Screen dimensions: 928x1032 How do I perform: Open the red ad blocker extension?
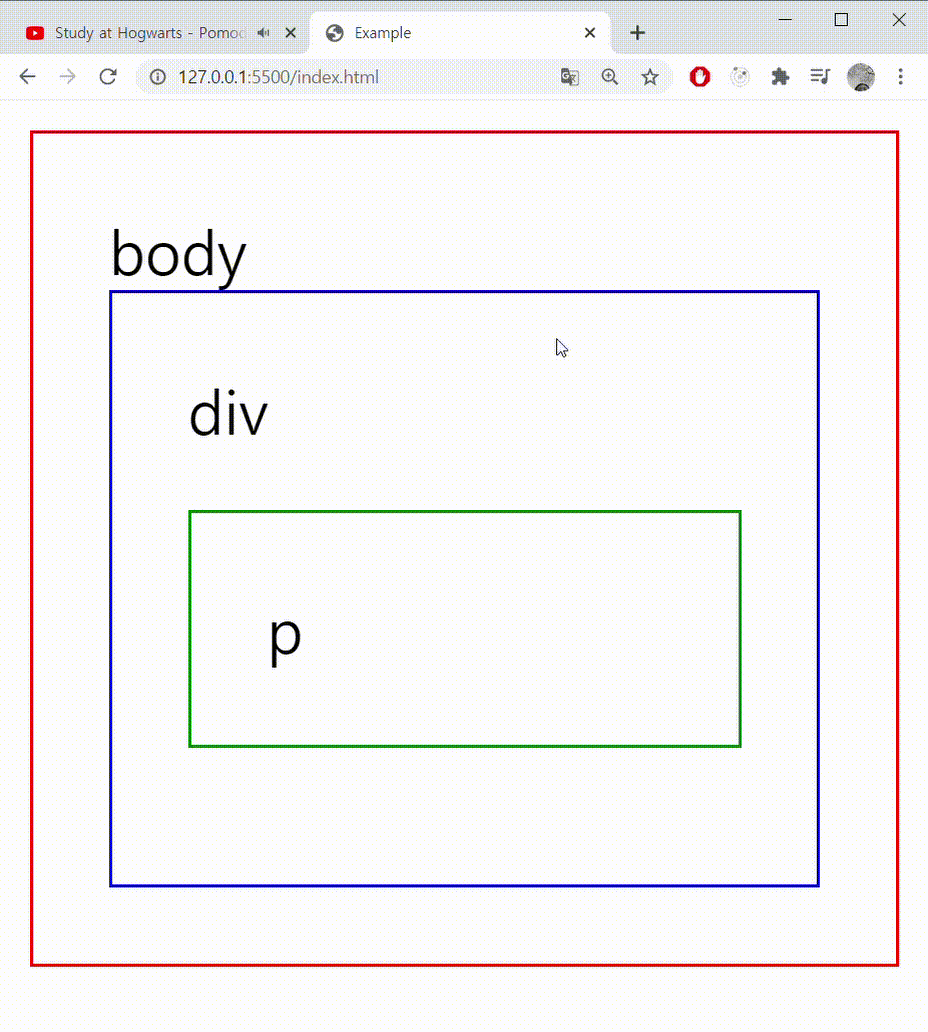point(700,77)
